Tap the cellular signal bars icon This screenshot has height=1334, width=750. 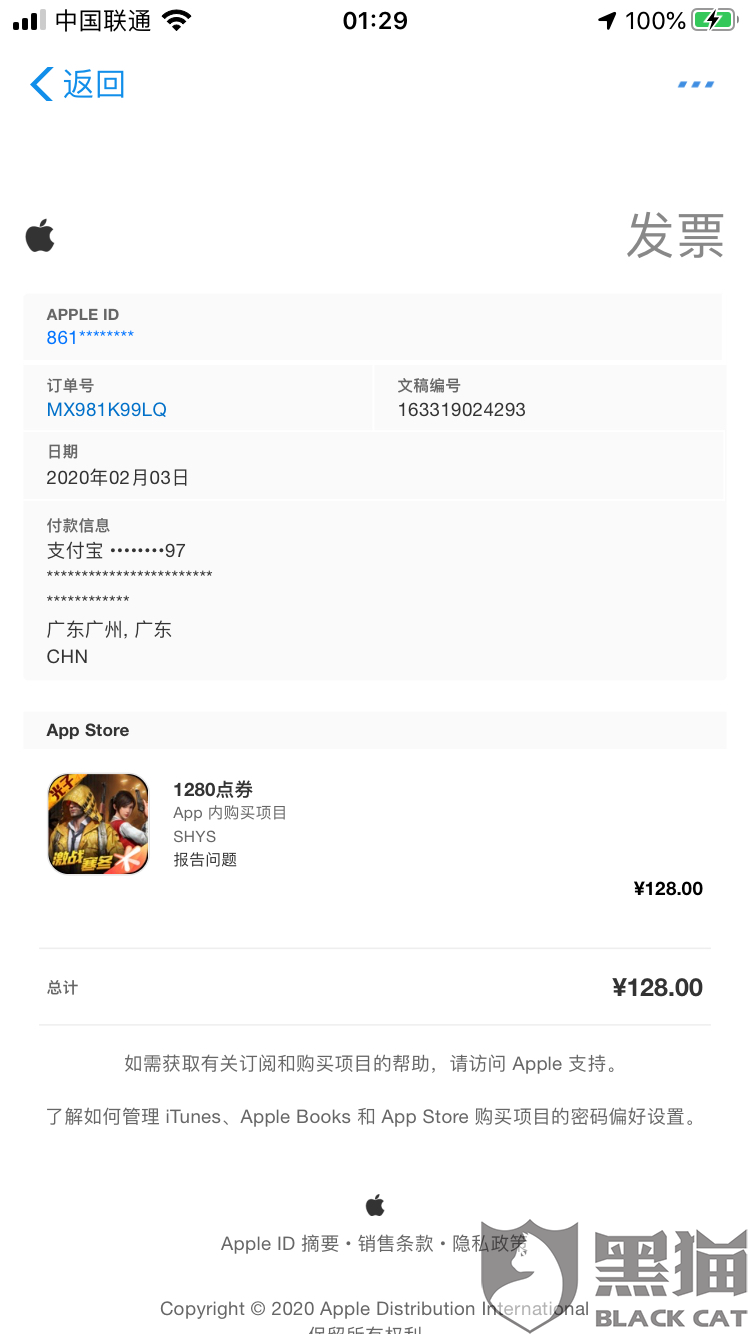coord(29,20)
